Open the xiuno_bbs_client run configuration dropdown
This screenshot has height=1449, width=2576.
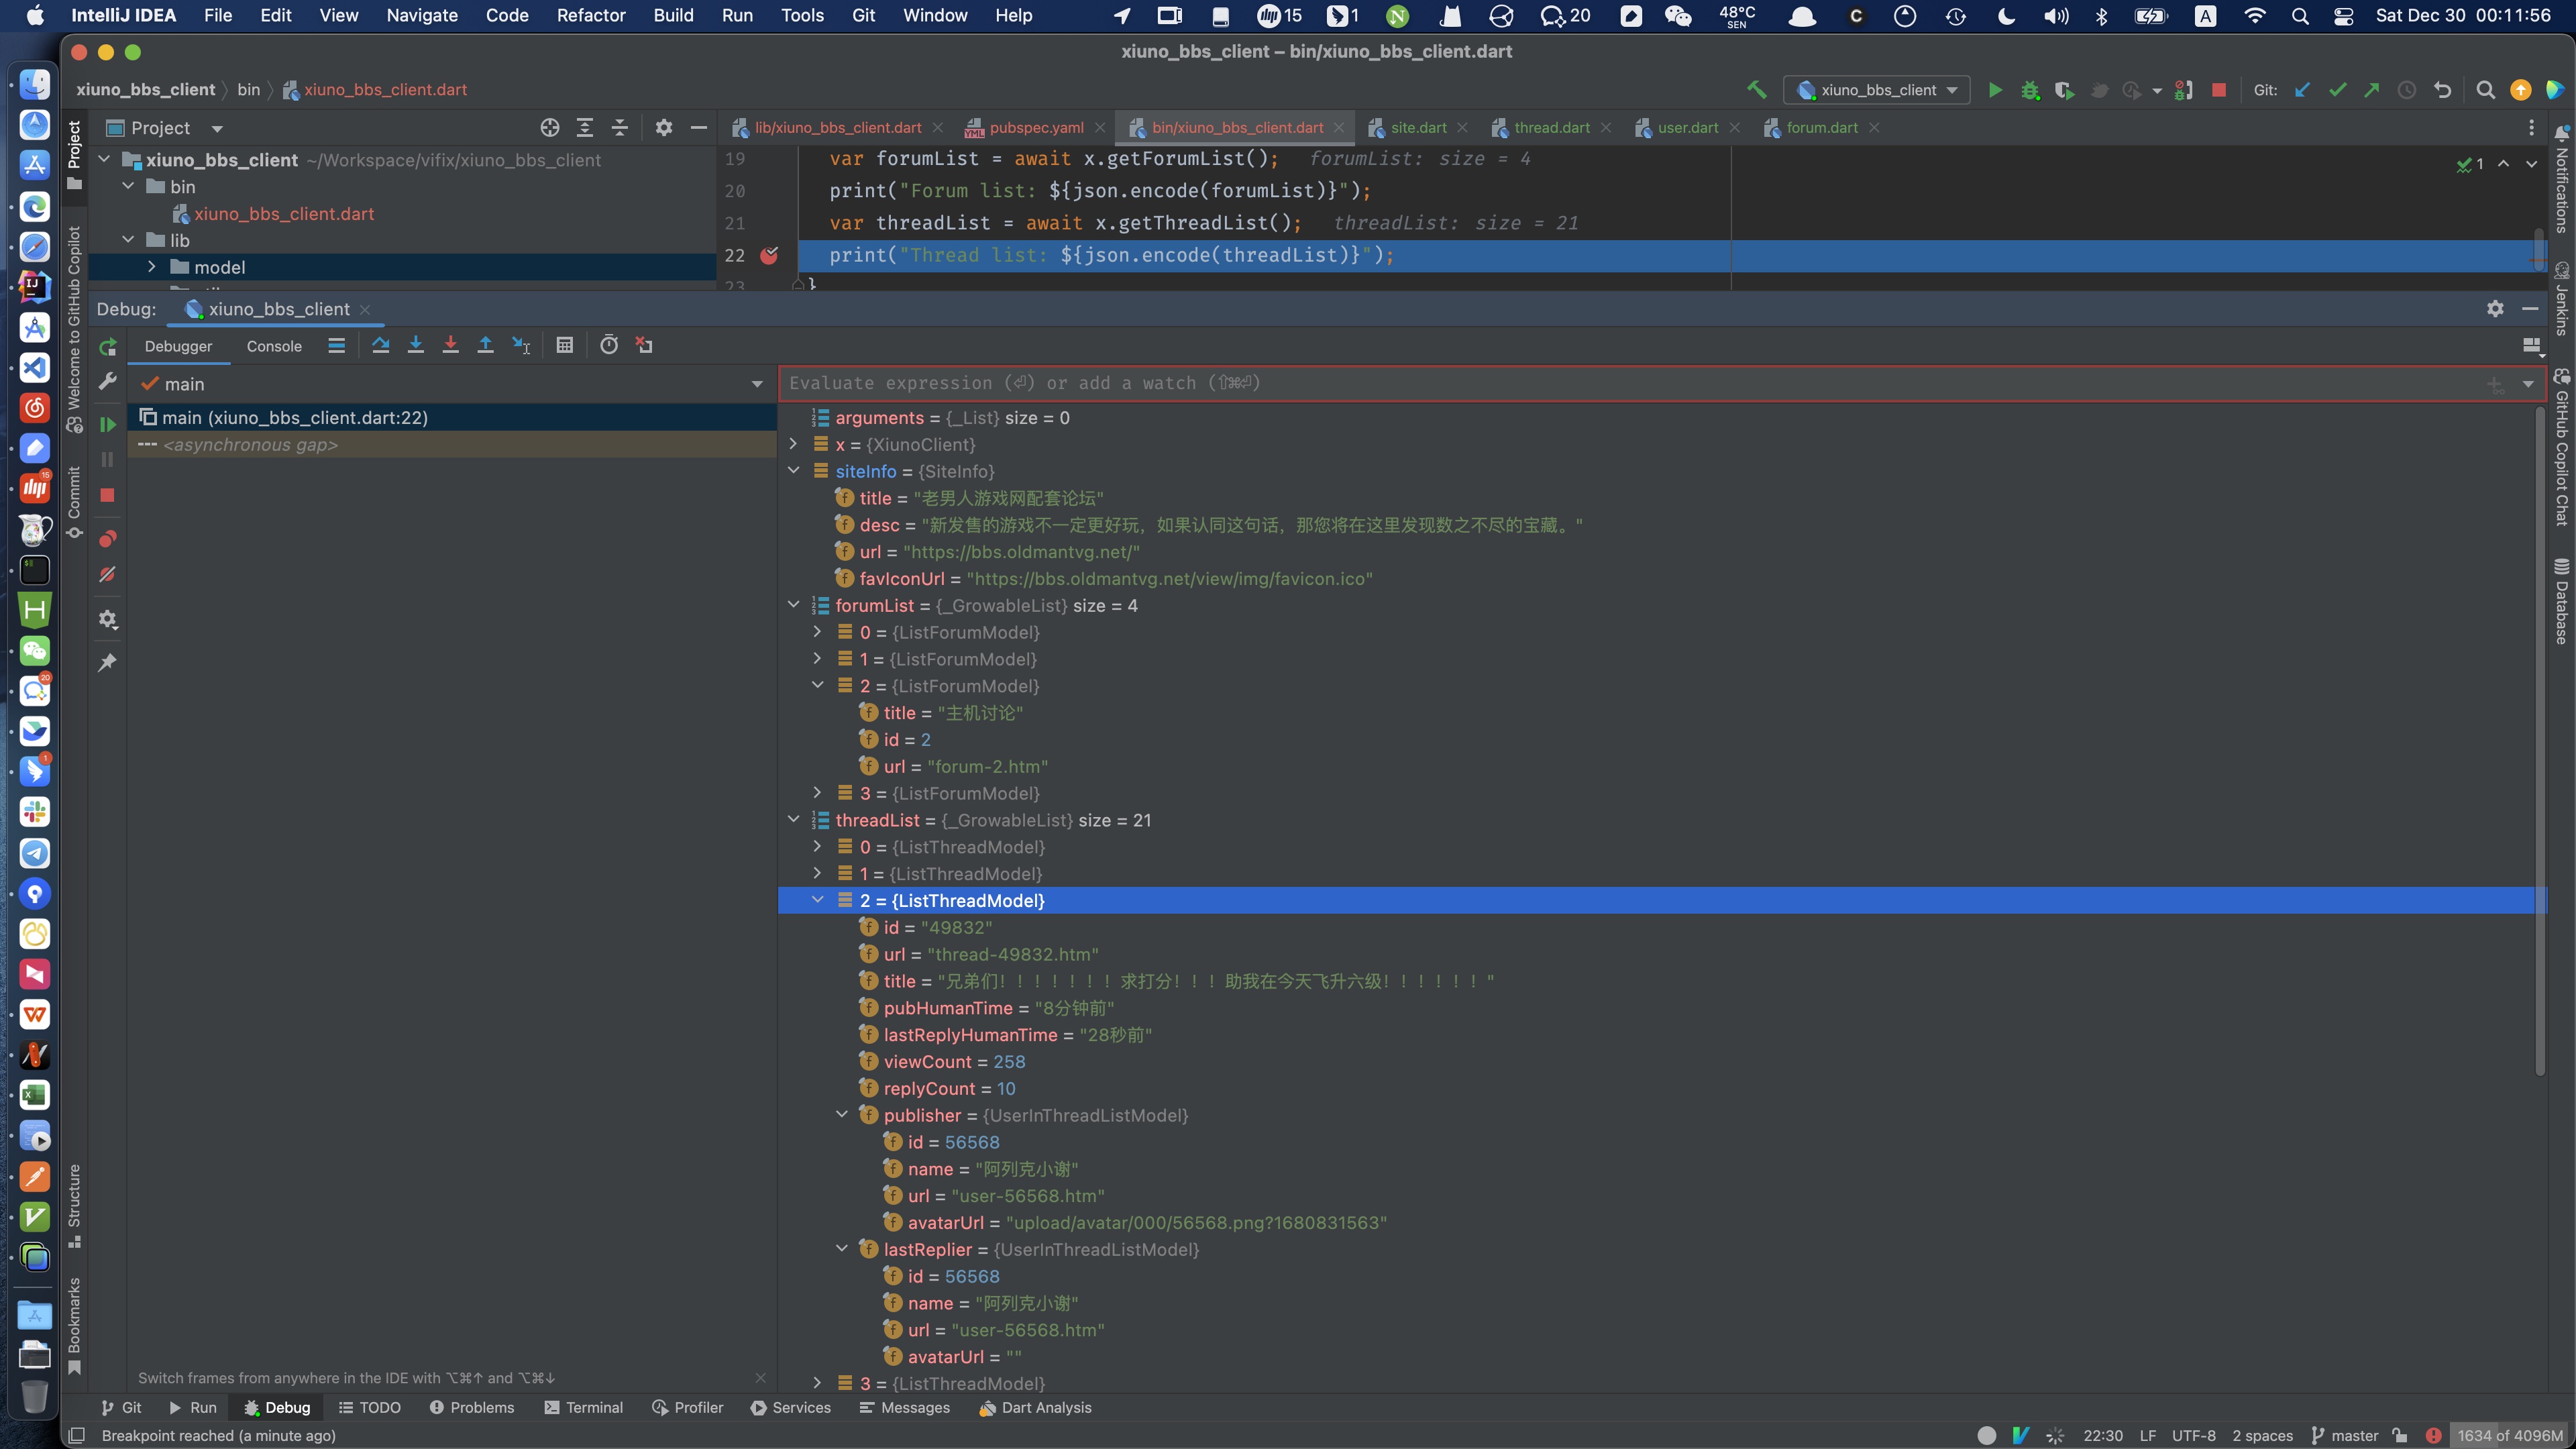[x=1877, y=90]
